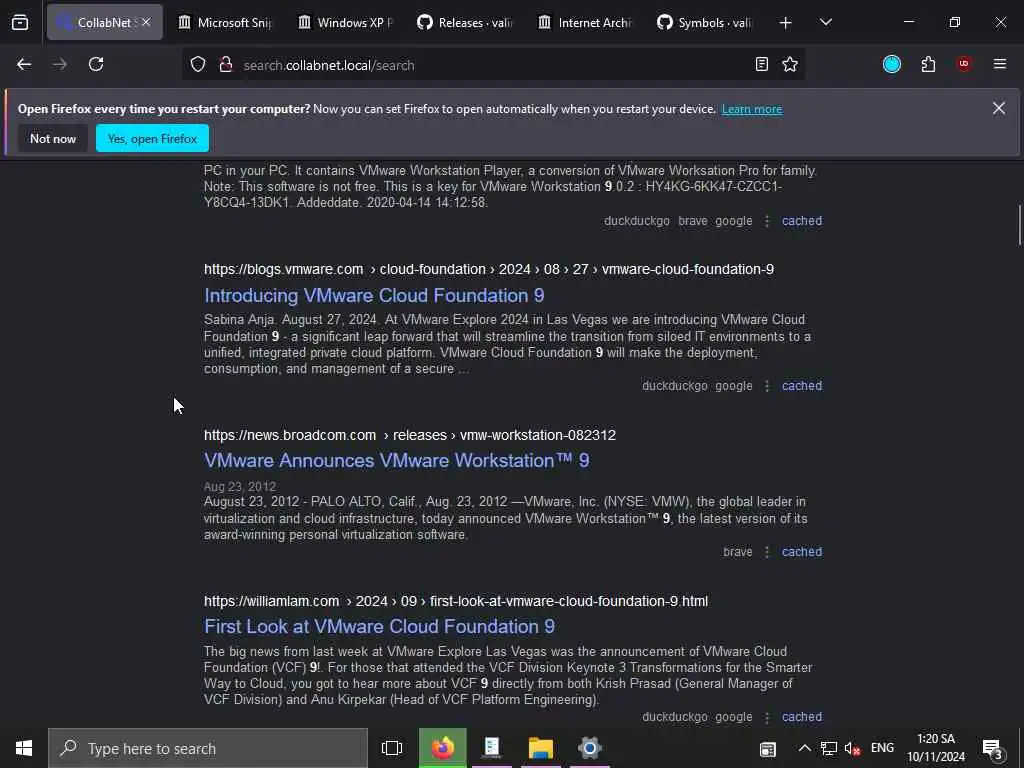1024x768 pixels.
Task: Open File Explorer from the taskbar
Action: point(541,748)
